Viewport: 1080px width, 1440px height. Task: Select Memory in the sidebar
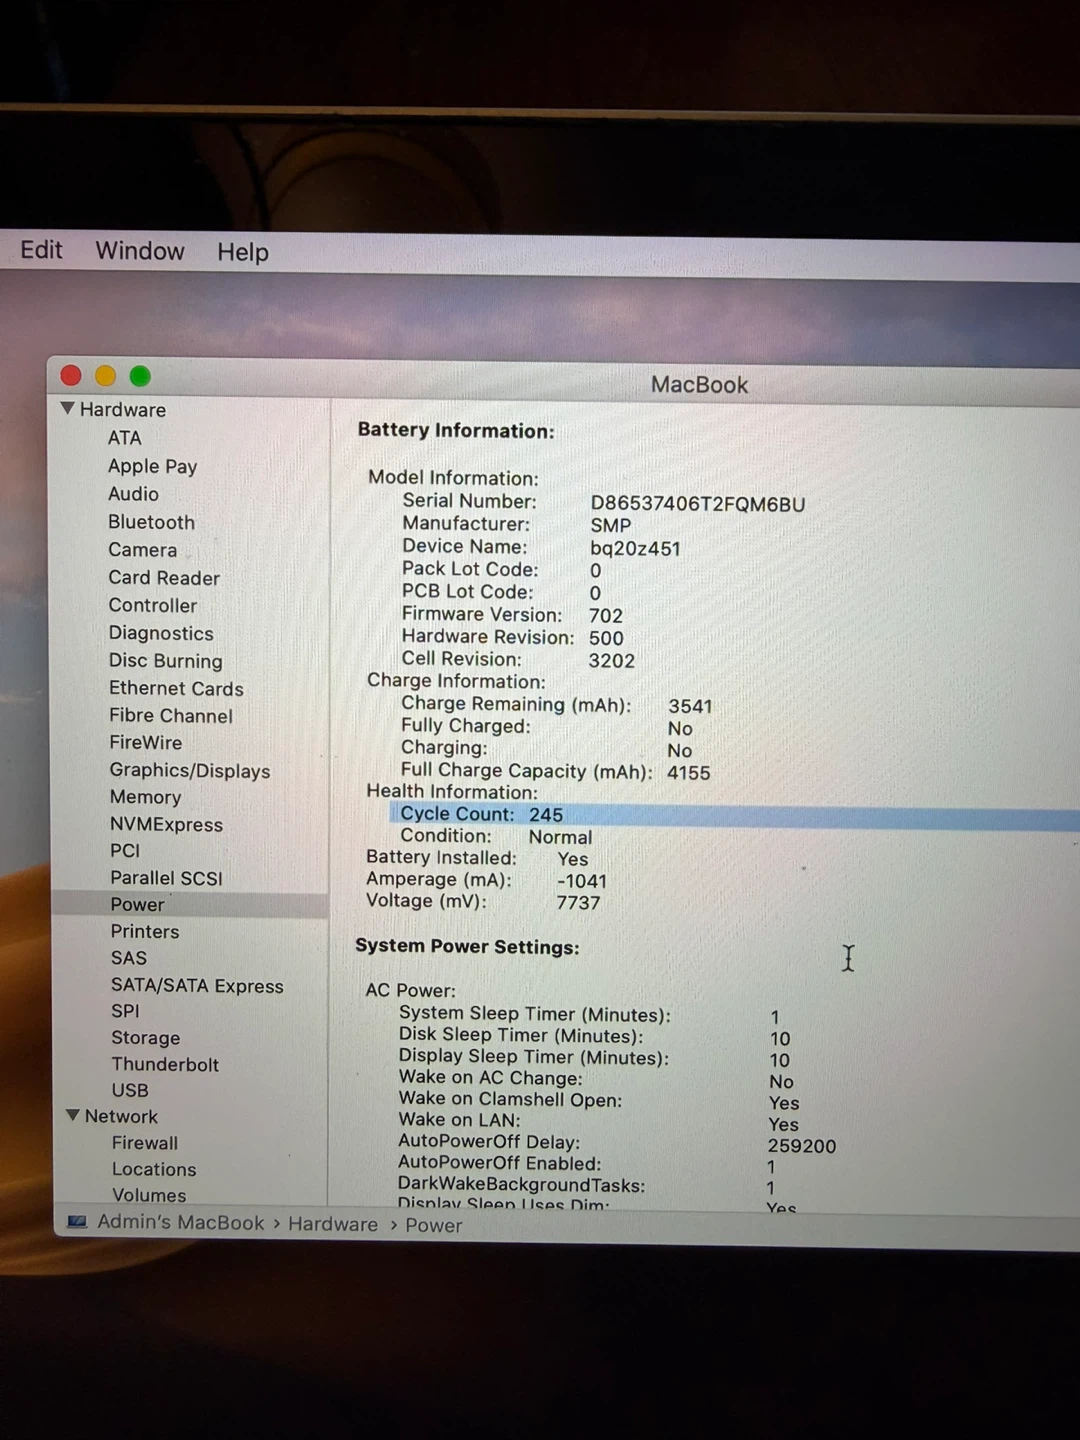pos(146,797)
